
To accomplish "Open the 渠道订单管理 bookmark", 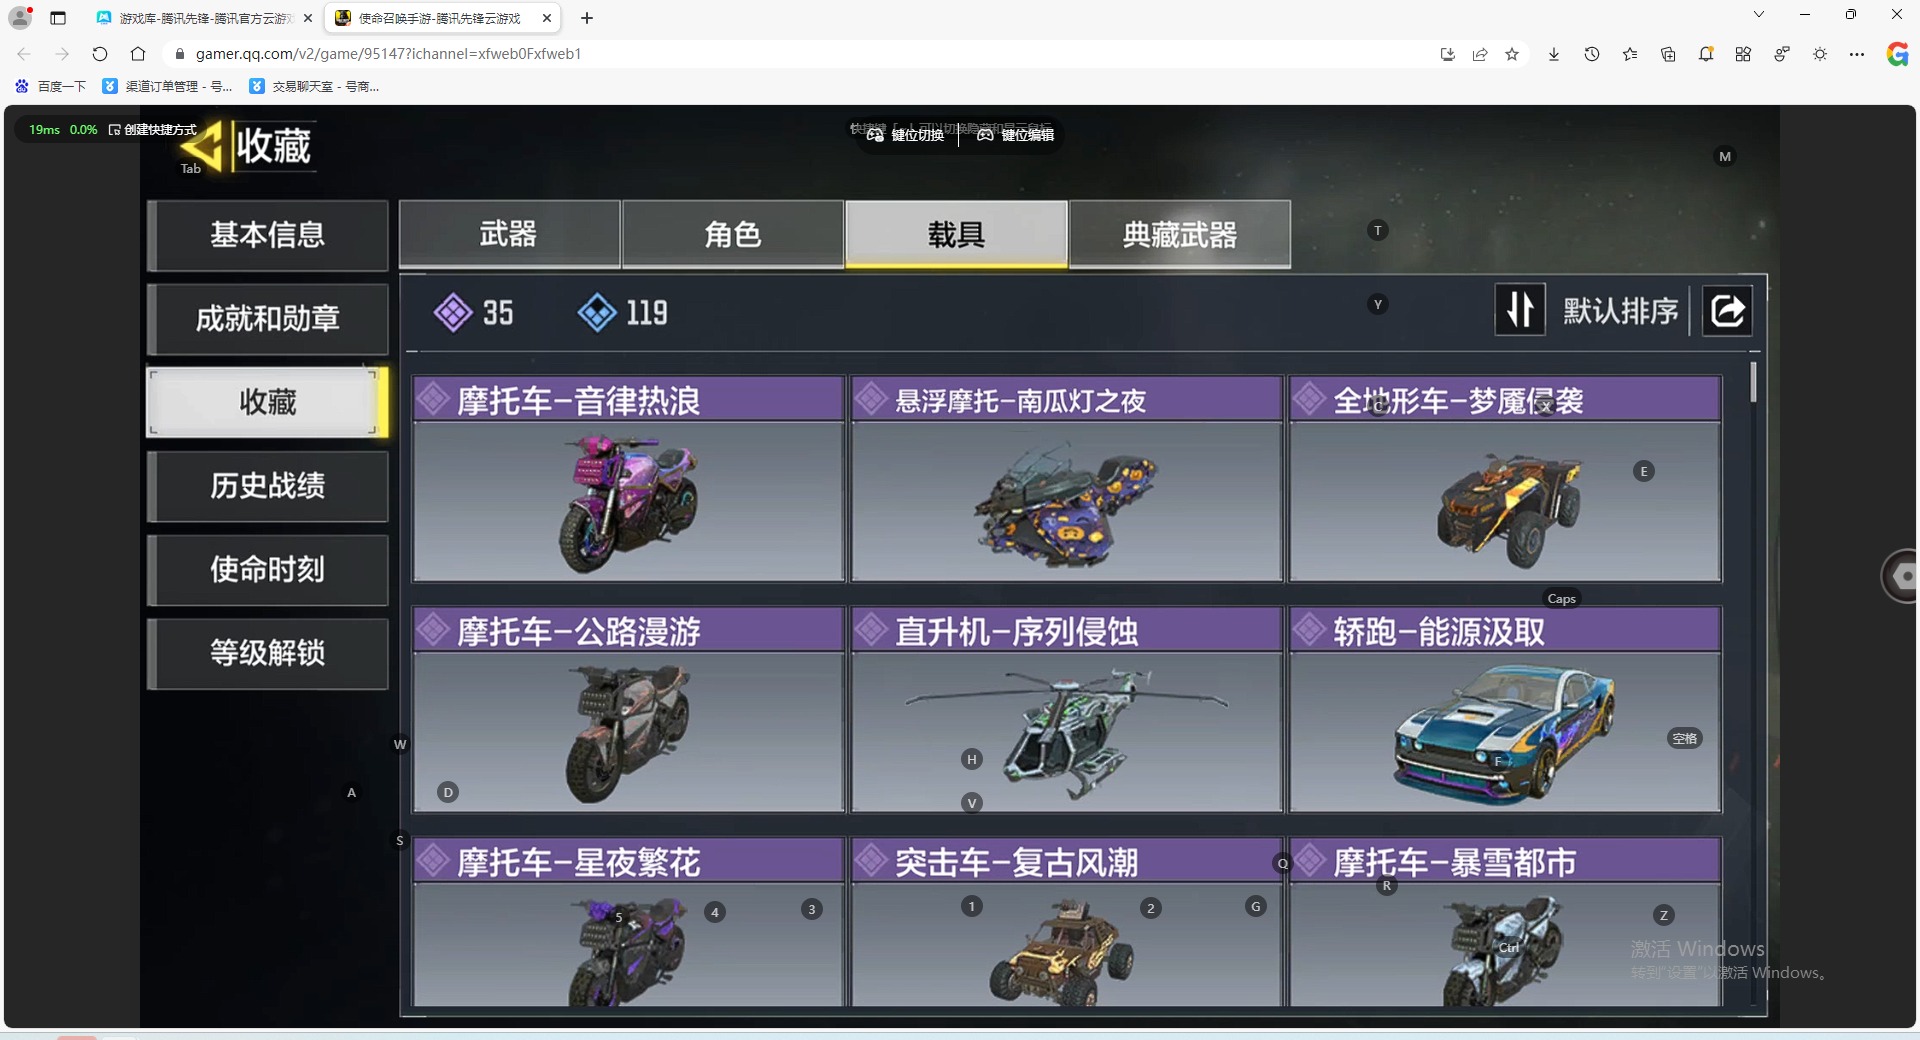I will pyautogui.click(x=168, y=87).
